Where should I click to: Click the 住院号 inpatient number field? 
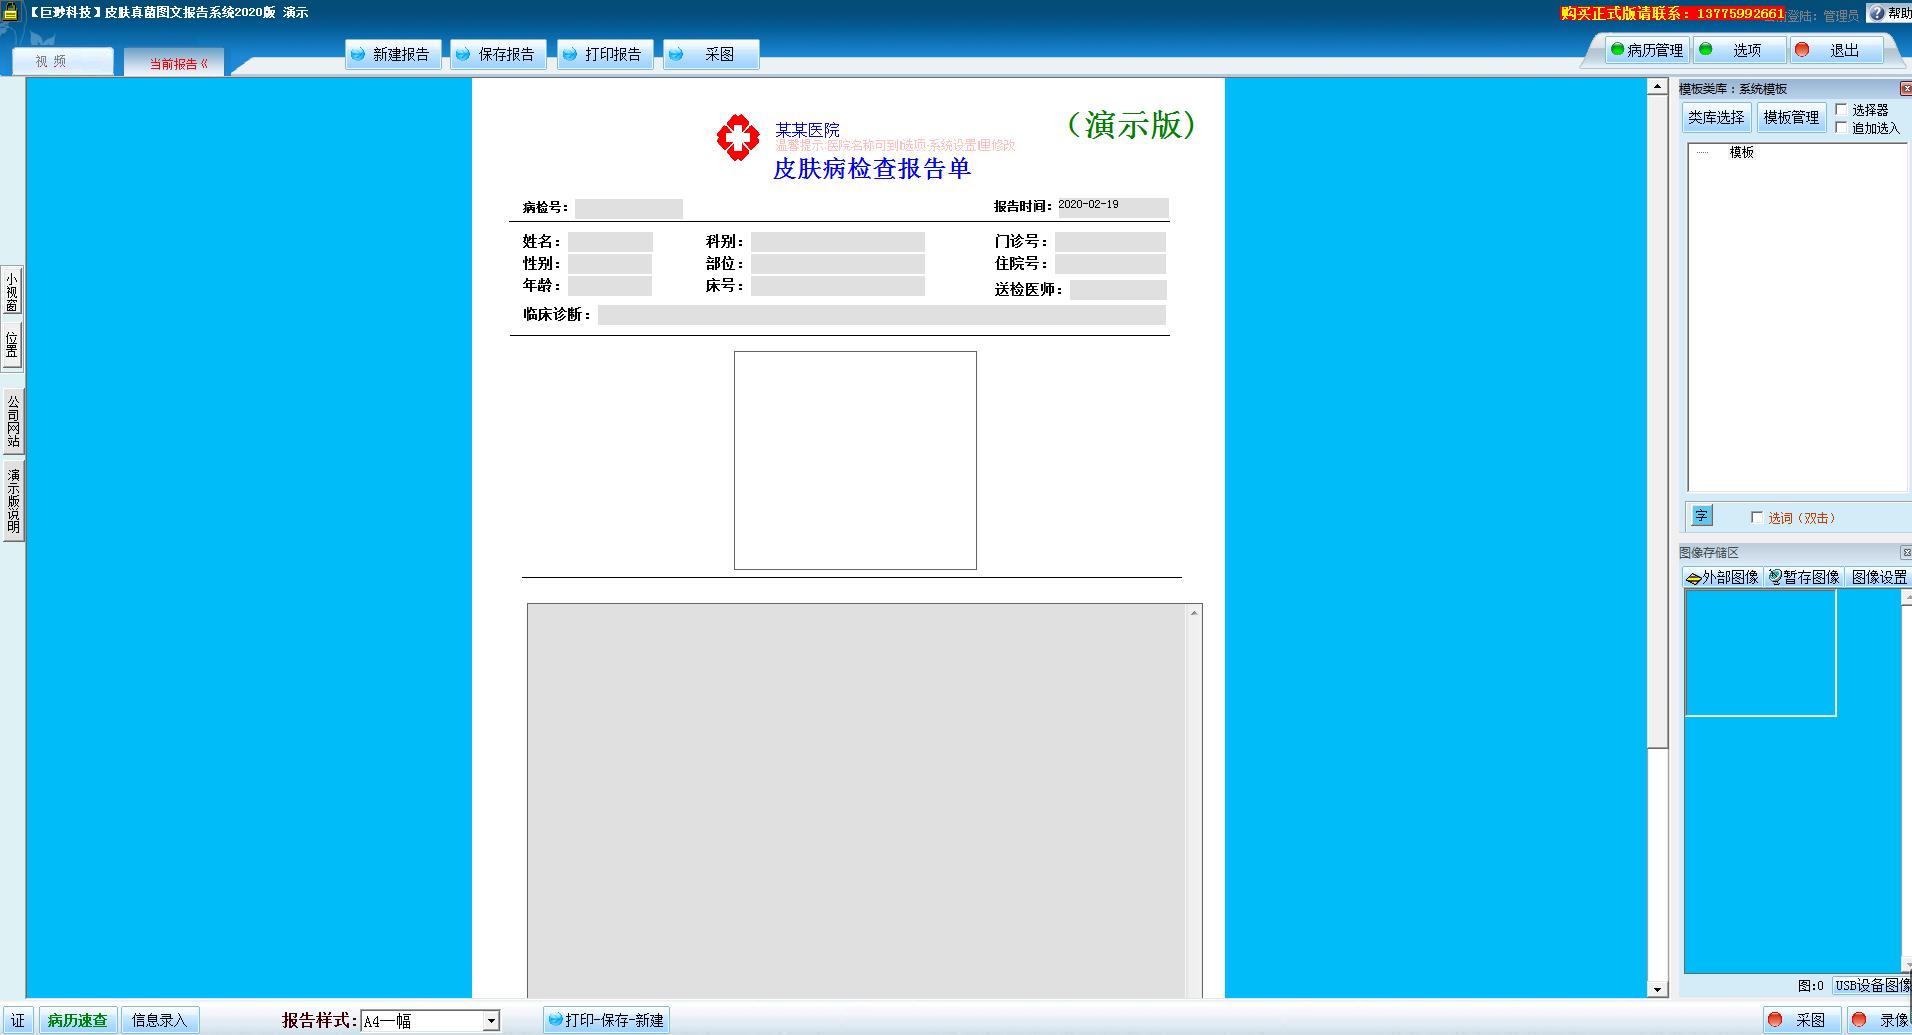1110,264
